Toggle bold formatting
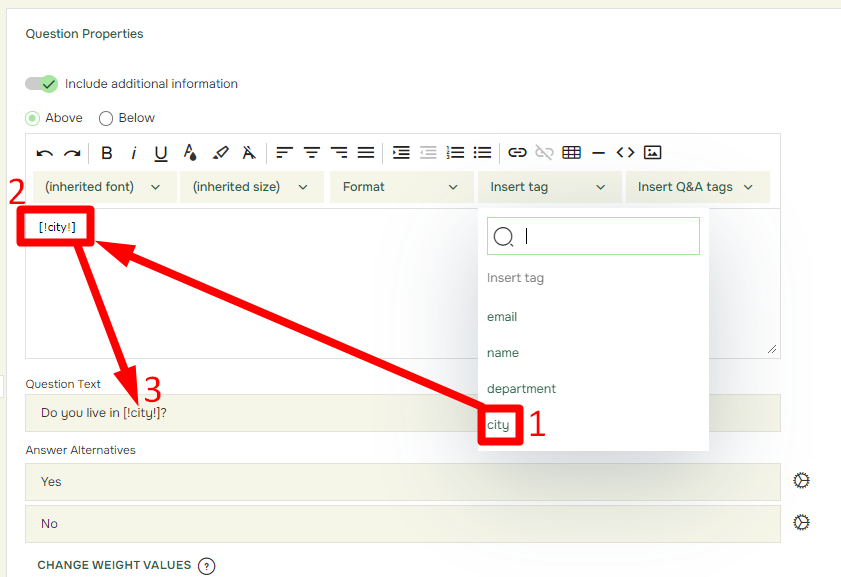Screen dimensions: 841x577 [x=107, y=153]
